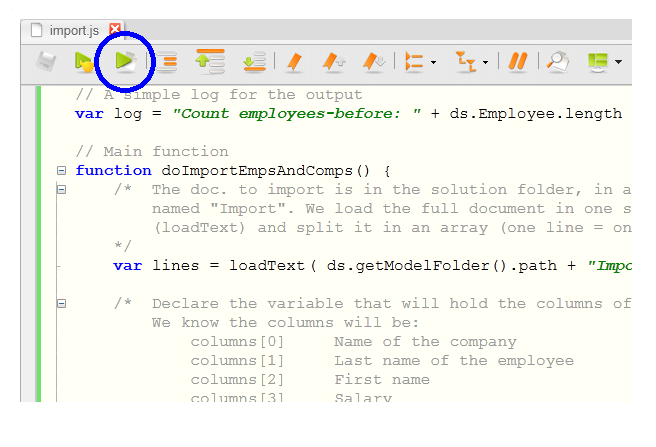Screen dimensions: 656x447
Task: Collapse the 'Declare the variable' comment block
Action: tap(62, 303)
